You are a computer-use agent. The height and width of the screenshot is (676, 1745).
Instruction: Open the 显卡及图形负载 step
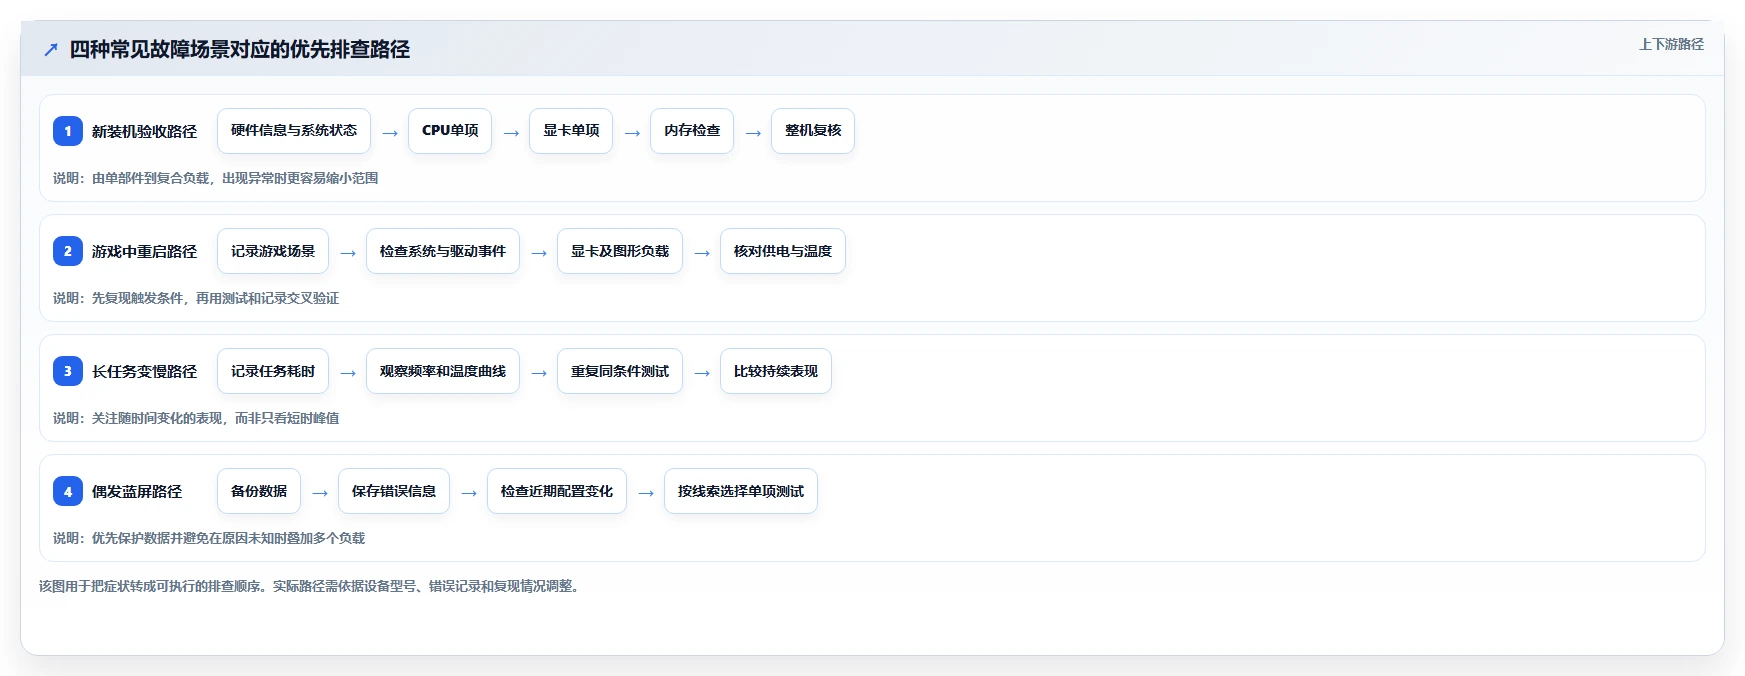(620, 251)
